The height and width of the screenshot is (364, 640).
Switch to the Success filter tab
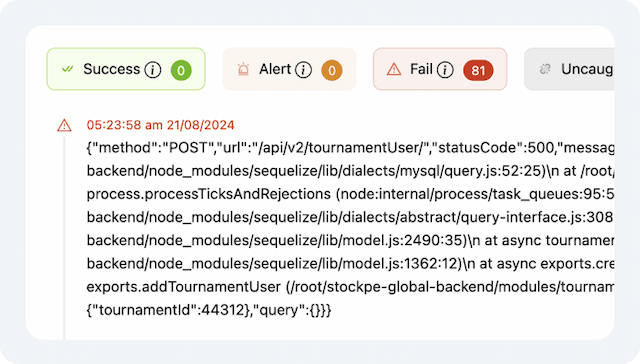[126, 69]
